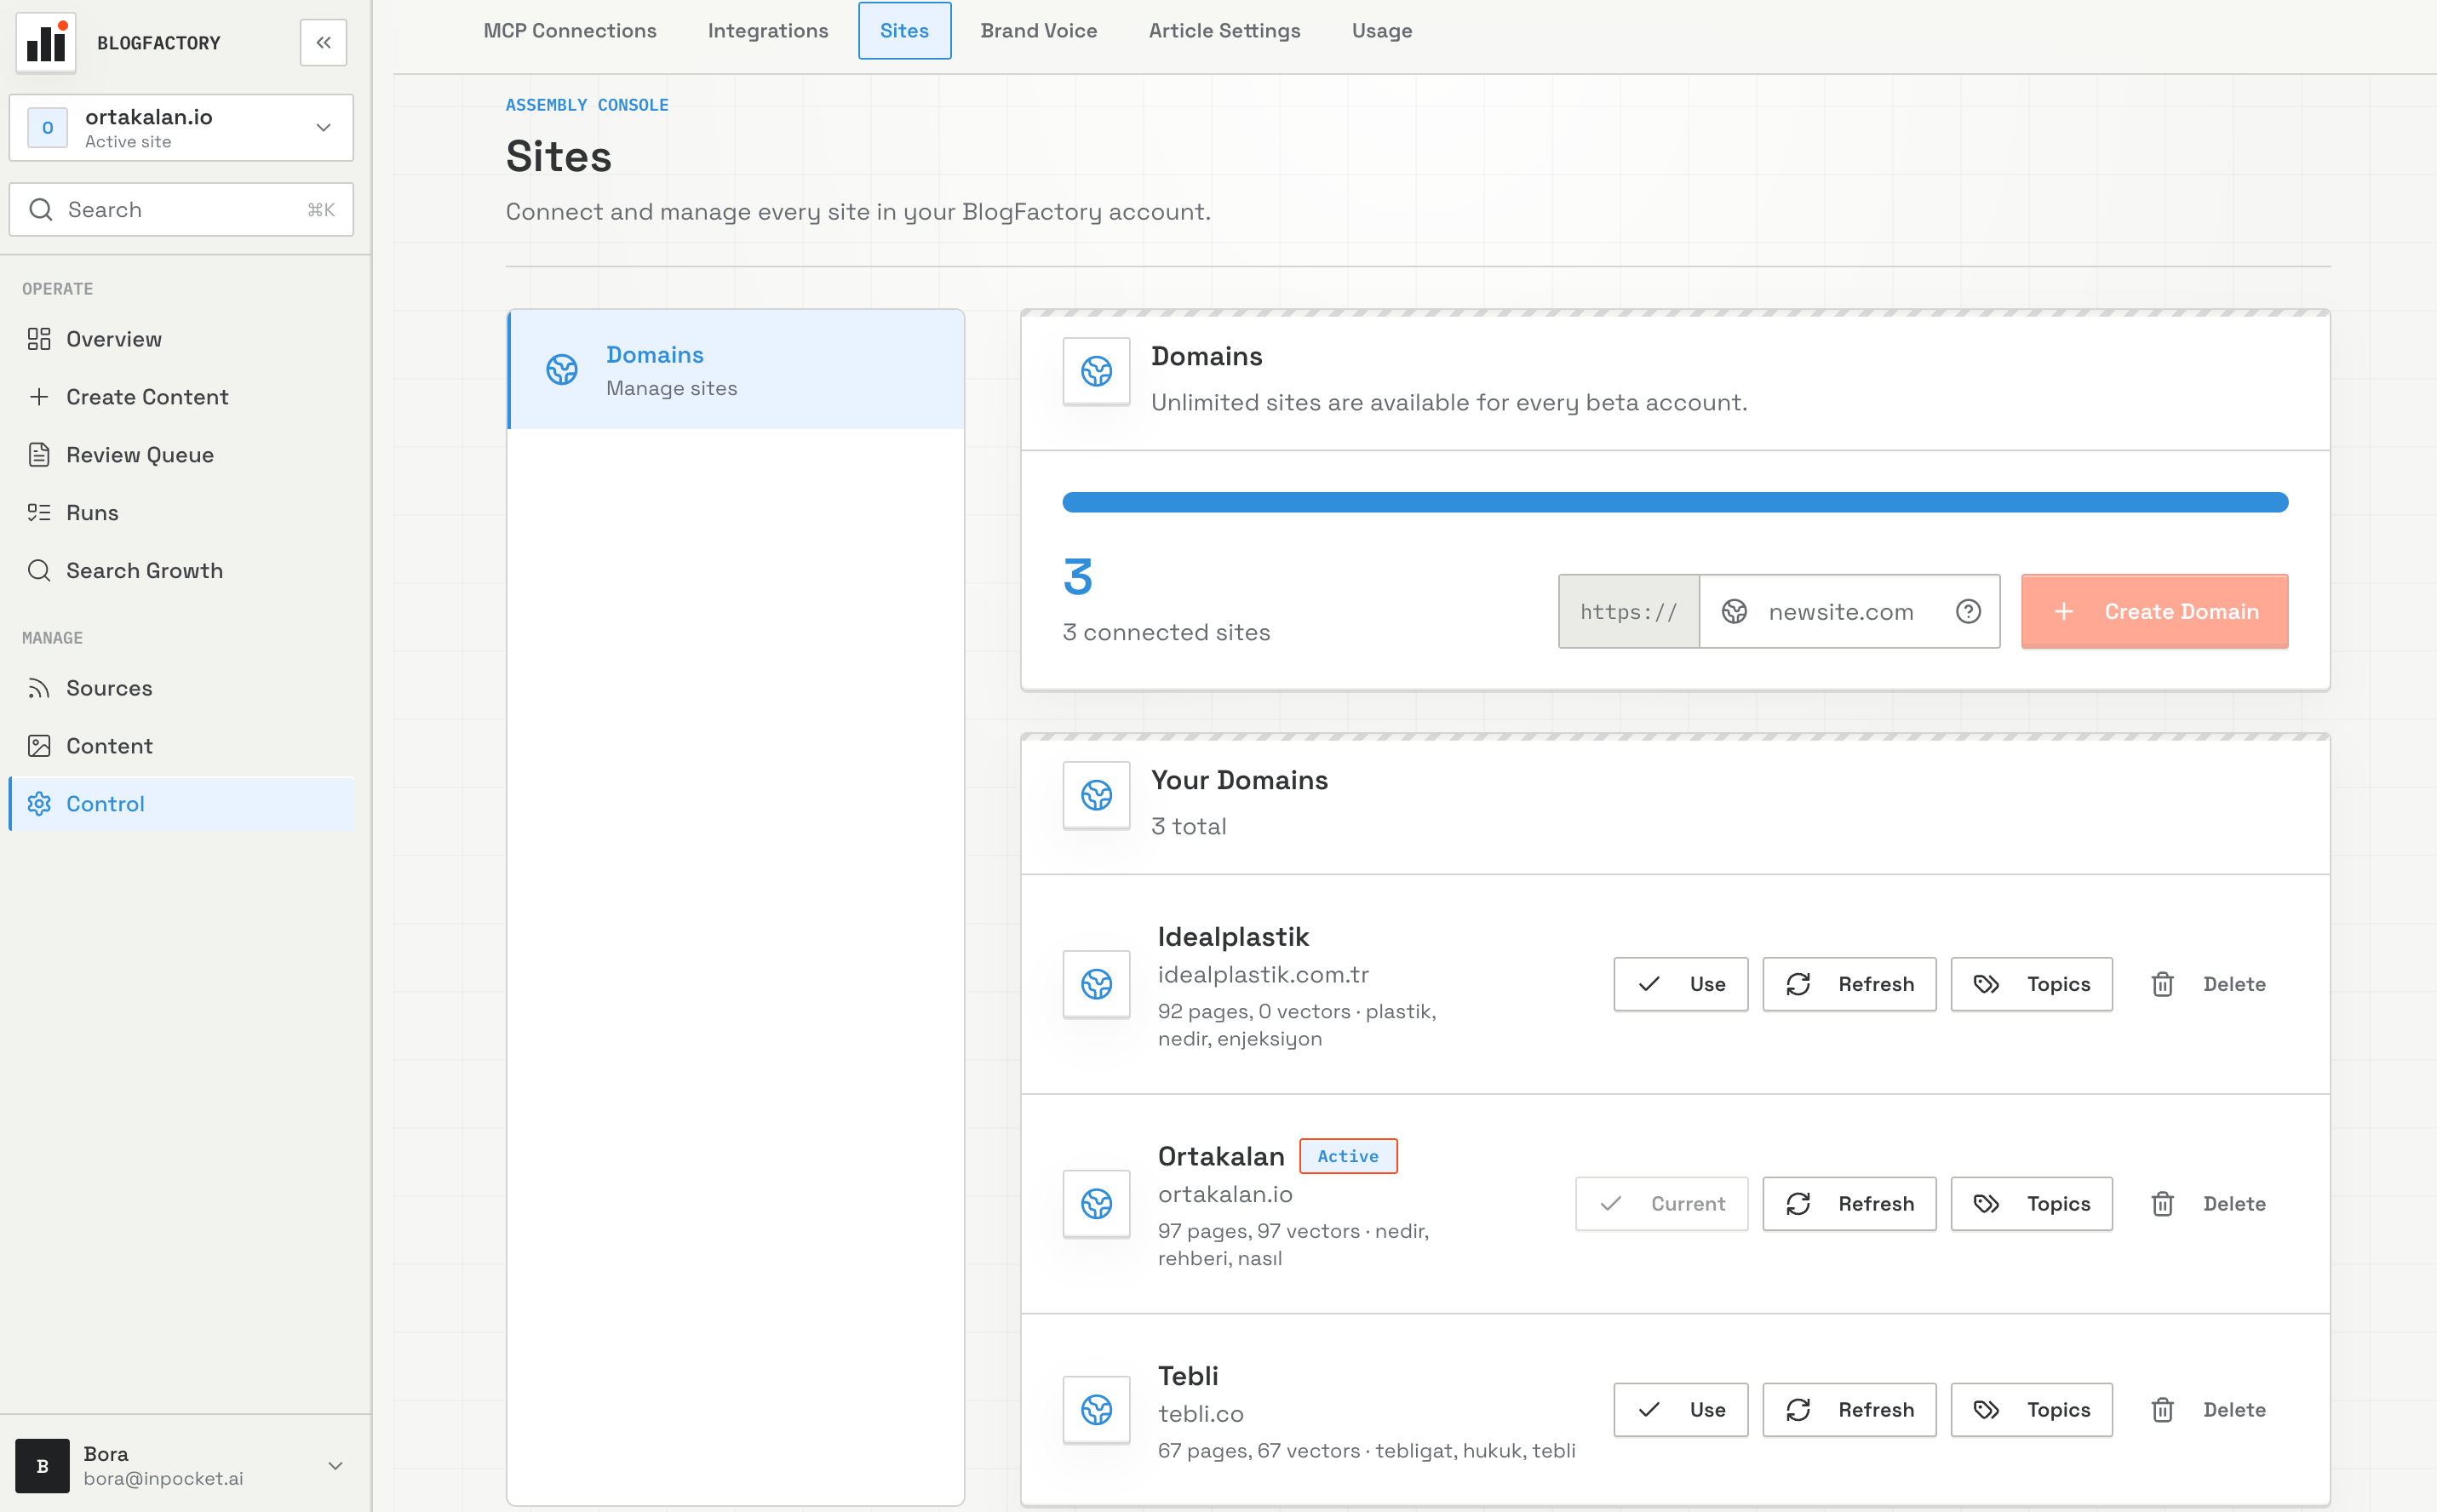This screenshot has width=2437, height=1512.
Task: Switch to the Brand Voice tab
Action: 1039,31
